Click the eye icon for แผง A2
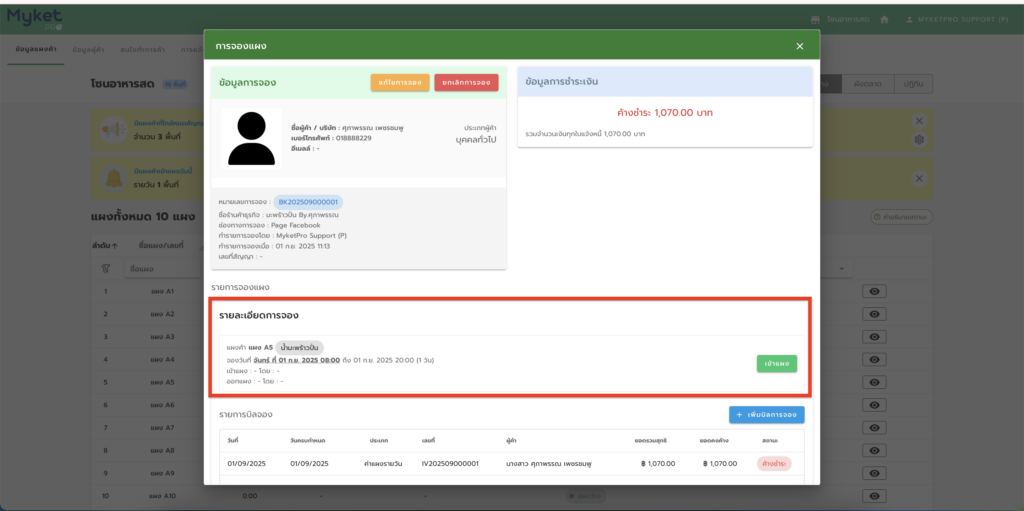Image resolution: width=1024 pixels, height=511 pixels. [x=874, y=314]
